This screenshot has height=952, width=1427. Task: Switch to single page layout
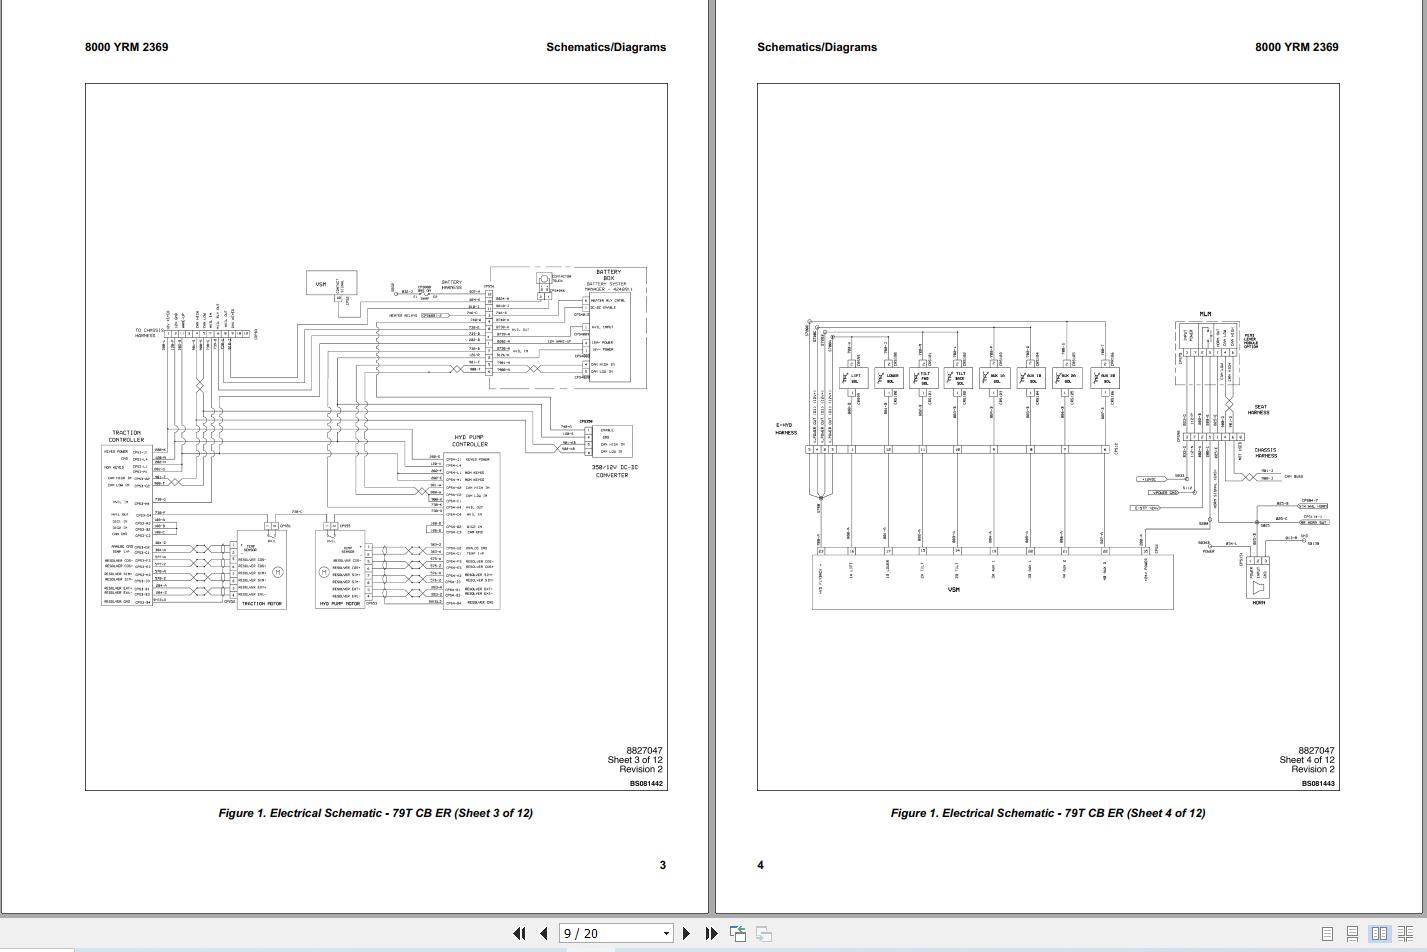(x=1328, y=934)
